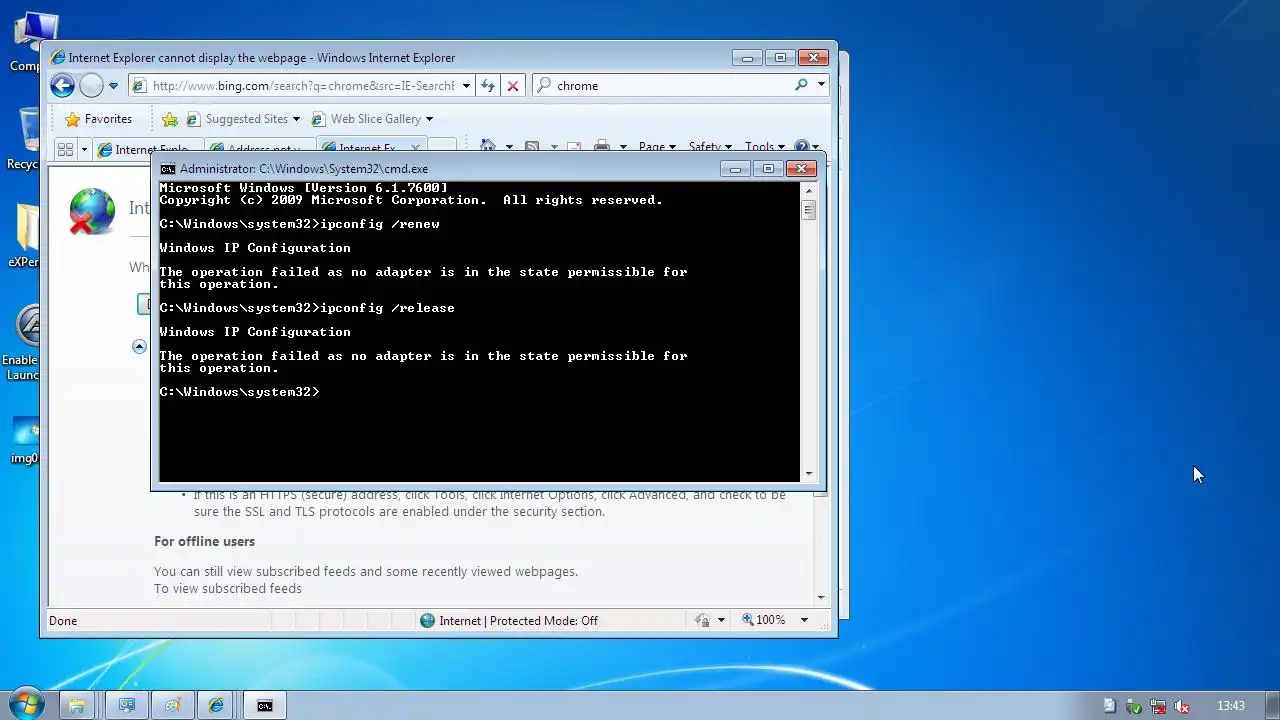Screen dimensions: 1280x720
Task: Expand the zoom level dropdown arrow
Action: coord(803,620)
